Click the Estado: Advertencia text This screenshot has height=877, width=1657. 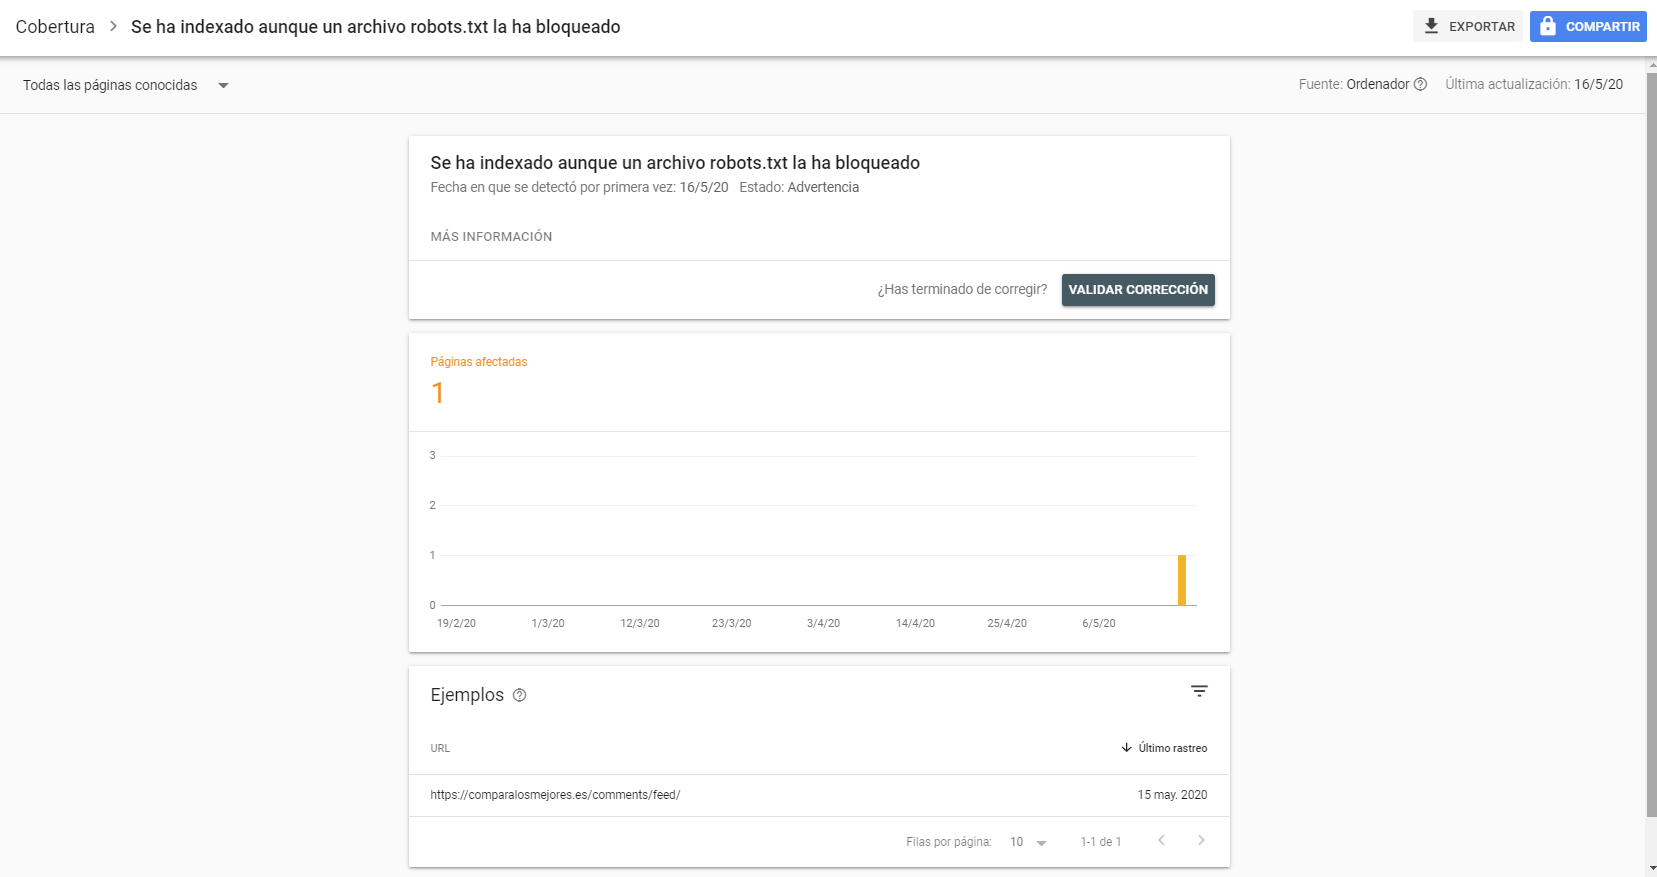tap(799, 187)
